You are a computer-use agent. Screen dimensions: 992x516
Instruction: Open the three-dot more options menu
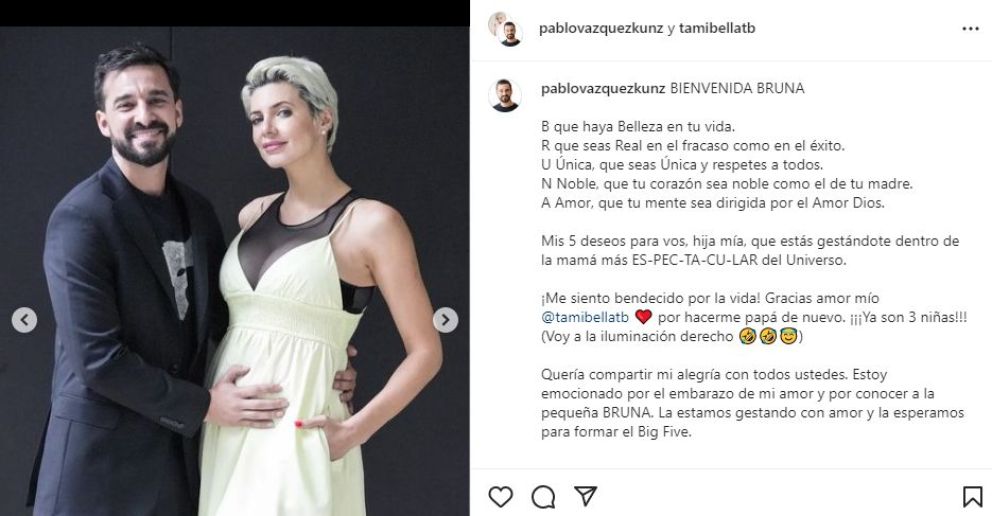pos(970,29)
